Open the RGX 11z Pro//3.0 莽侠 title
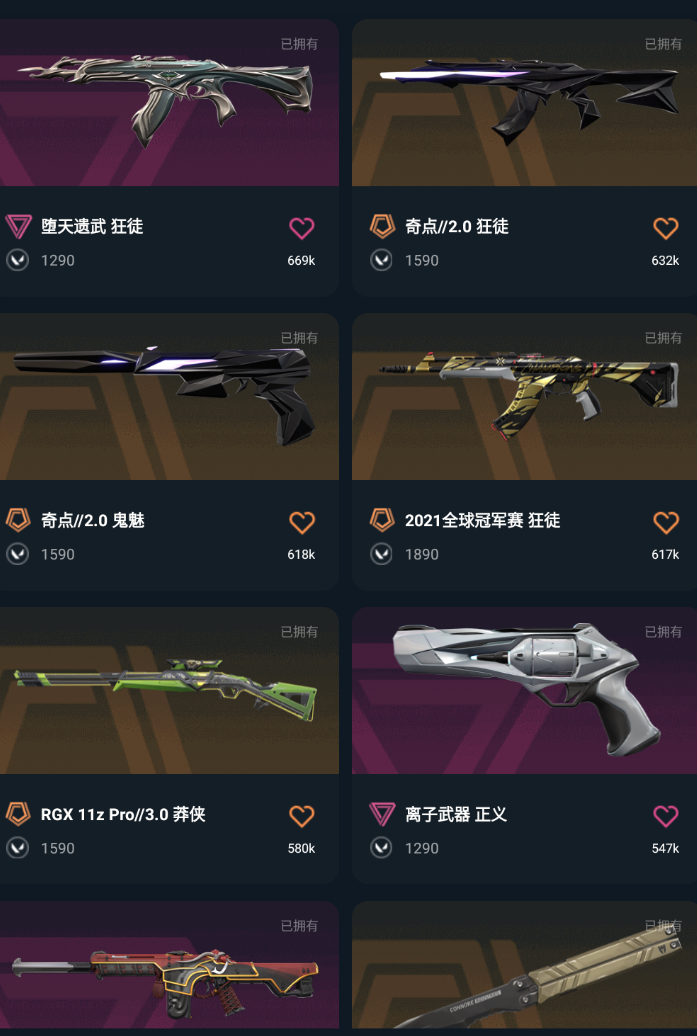Viewport: 697px width, 1036px height. [123, 815]
